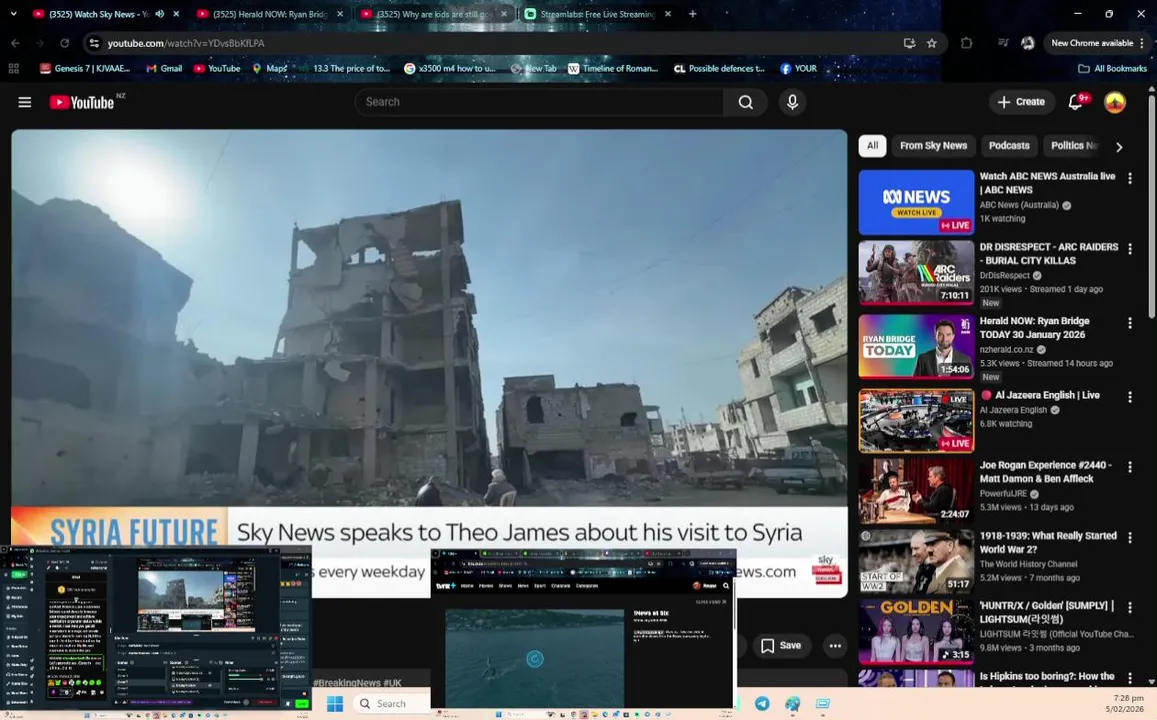Open the x3500 m4 how to bookmark

click(x=450, y=68)
